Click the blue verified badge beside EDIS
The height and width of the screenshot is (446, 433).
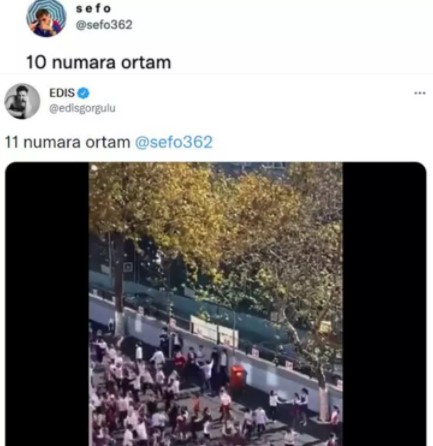tap(83, 93)
